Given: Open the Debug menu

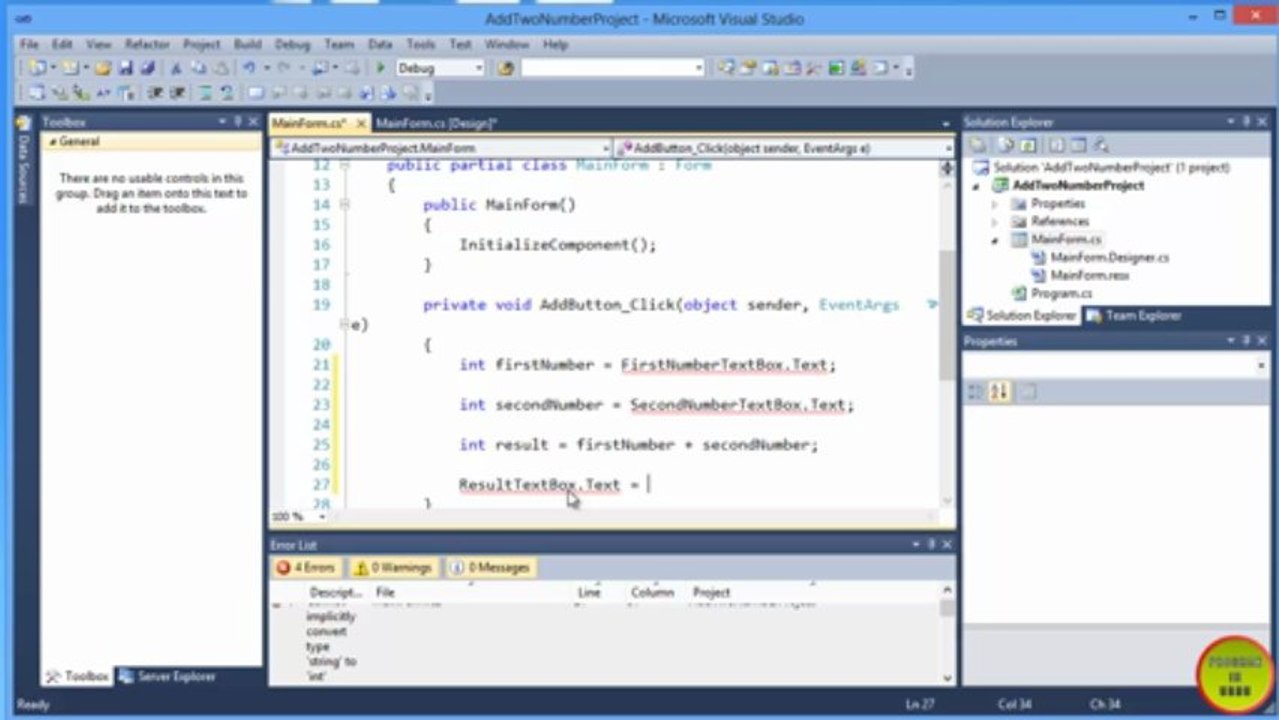Looking at the screenshot, I should (292, 45).
